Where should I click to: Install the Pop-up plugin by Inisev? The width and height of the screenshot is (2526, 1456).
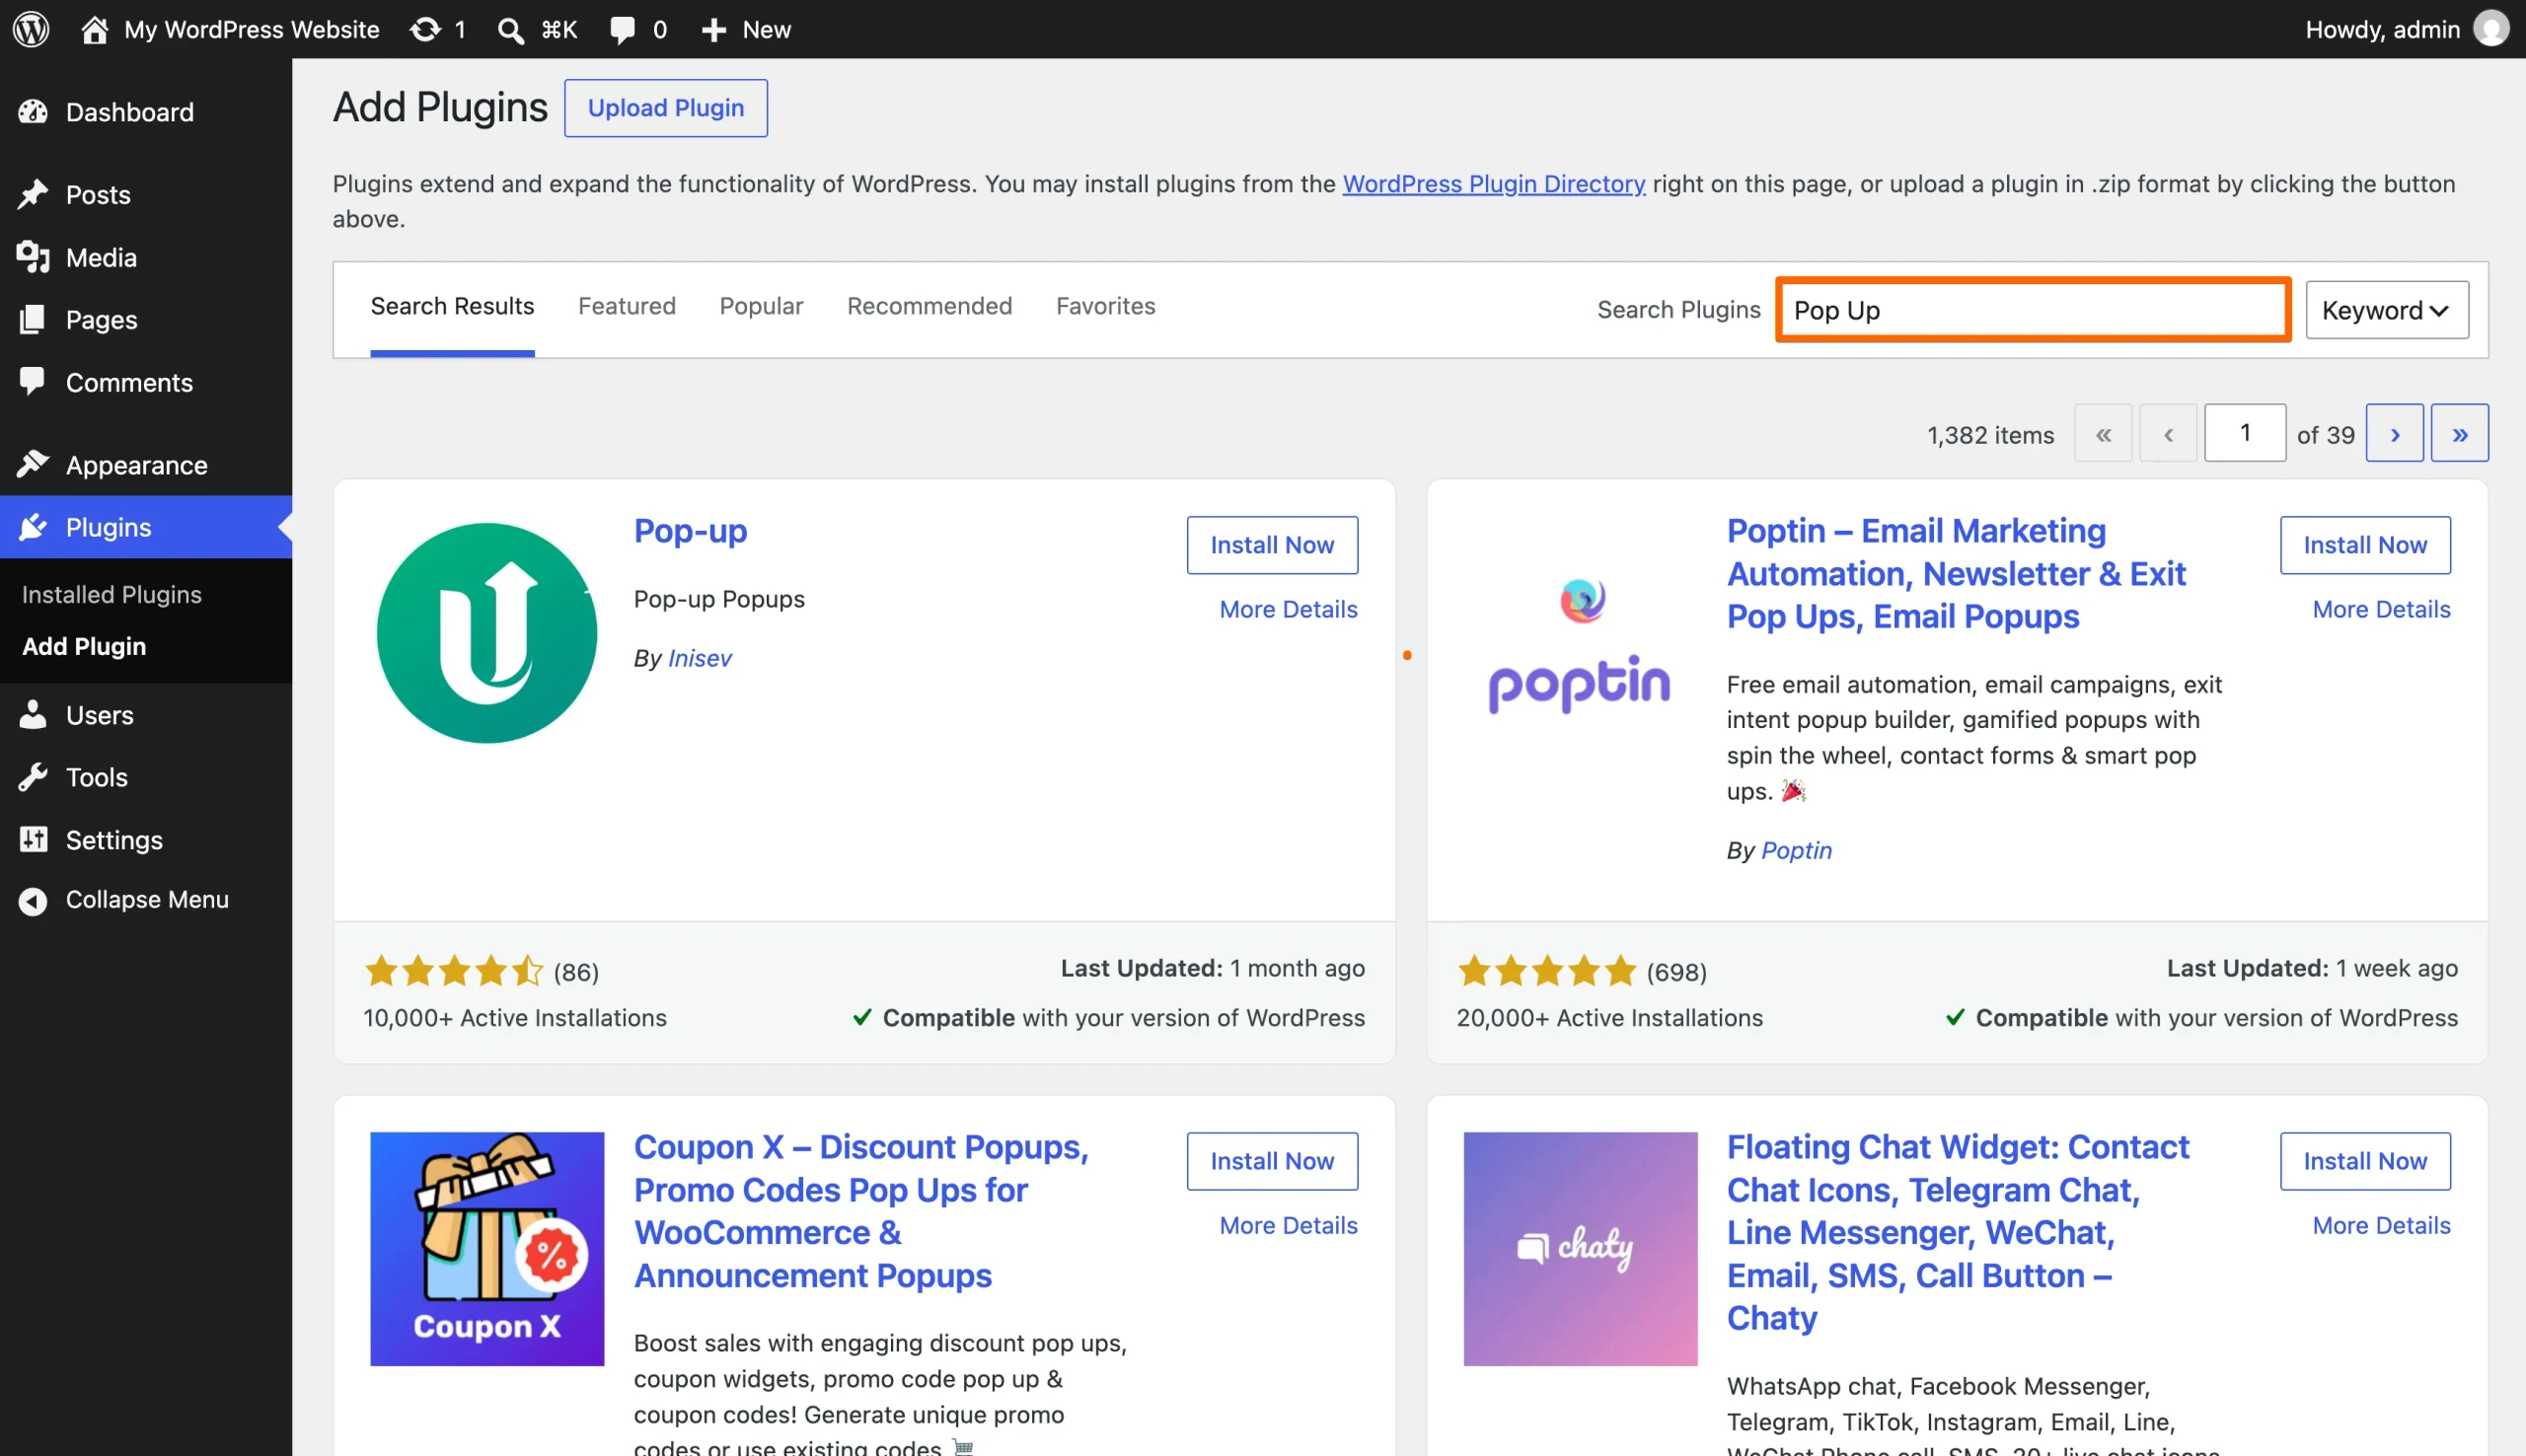coord(1272,545)
